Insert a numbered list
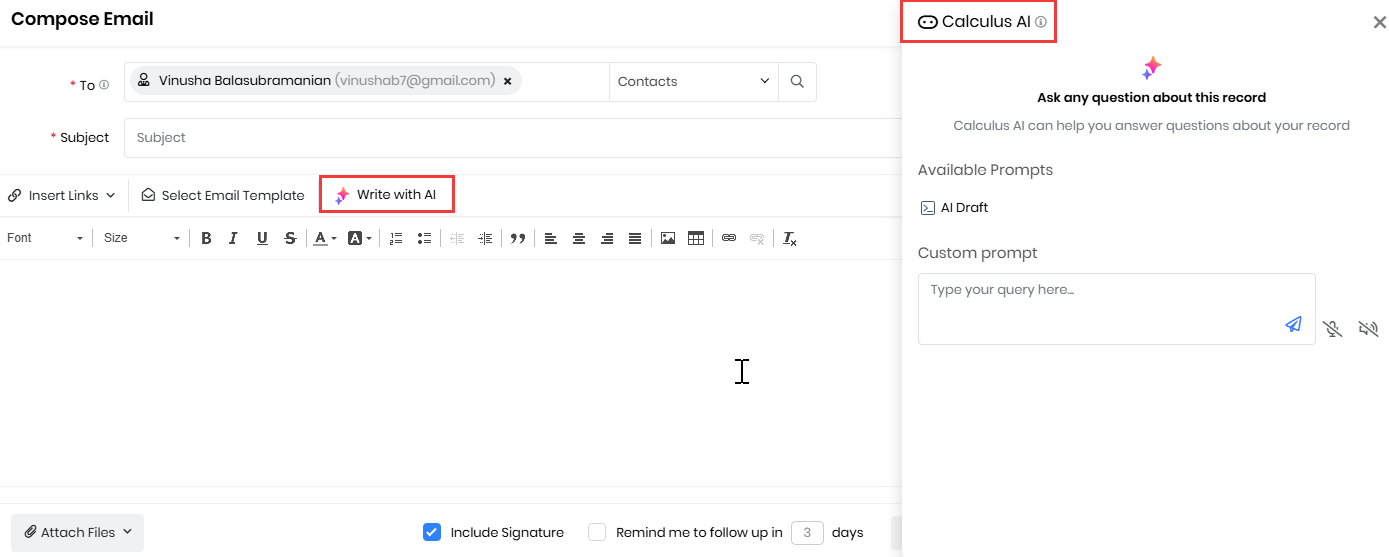The width and height of the screenshot is (1389, 557). click(x=396, y=238)
